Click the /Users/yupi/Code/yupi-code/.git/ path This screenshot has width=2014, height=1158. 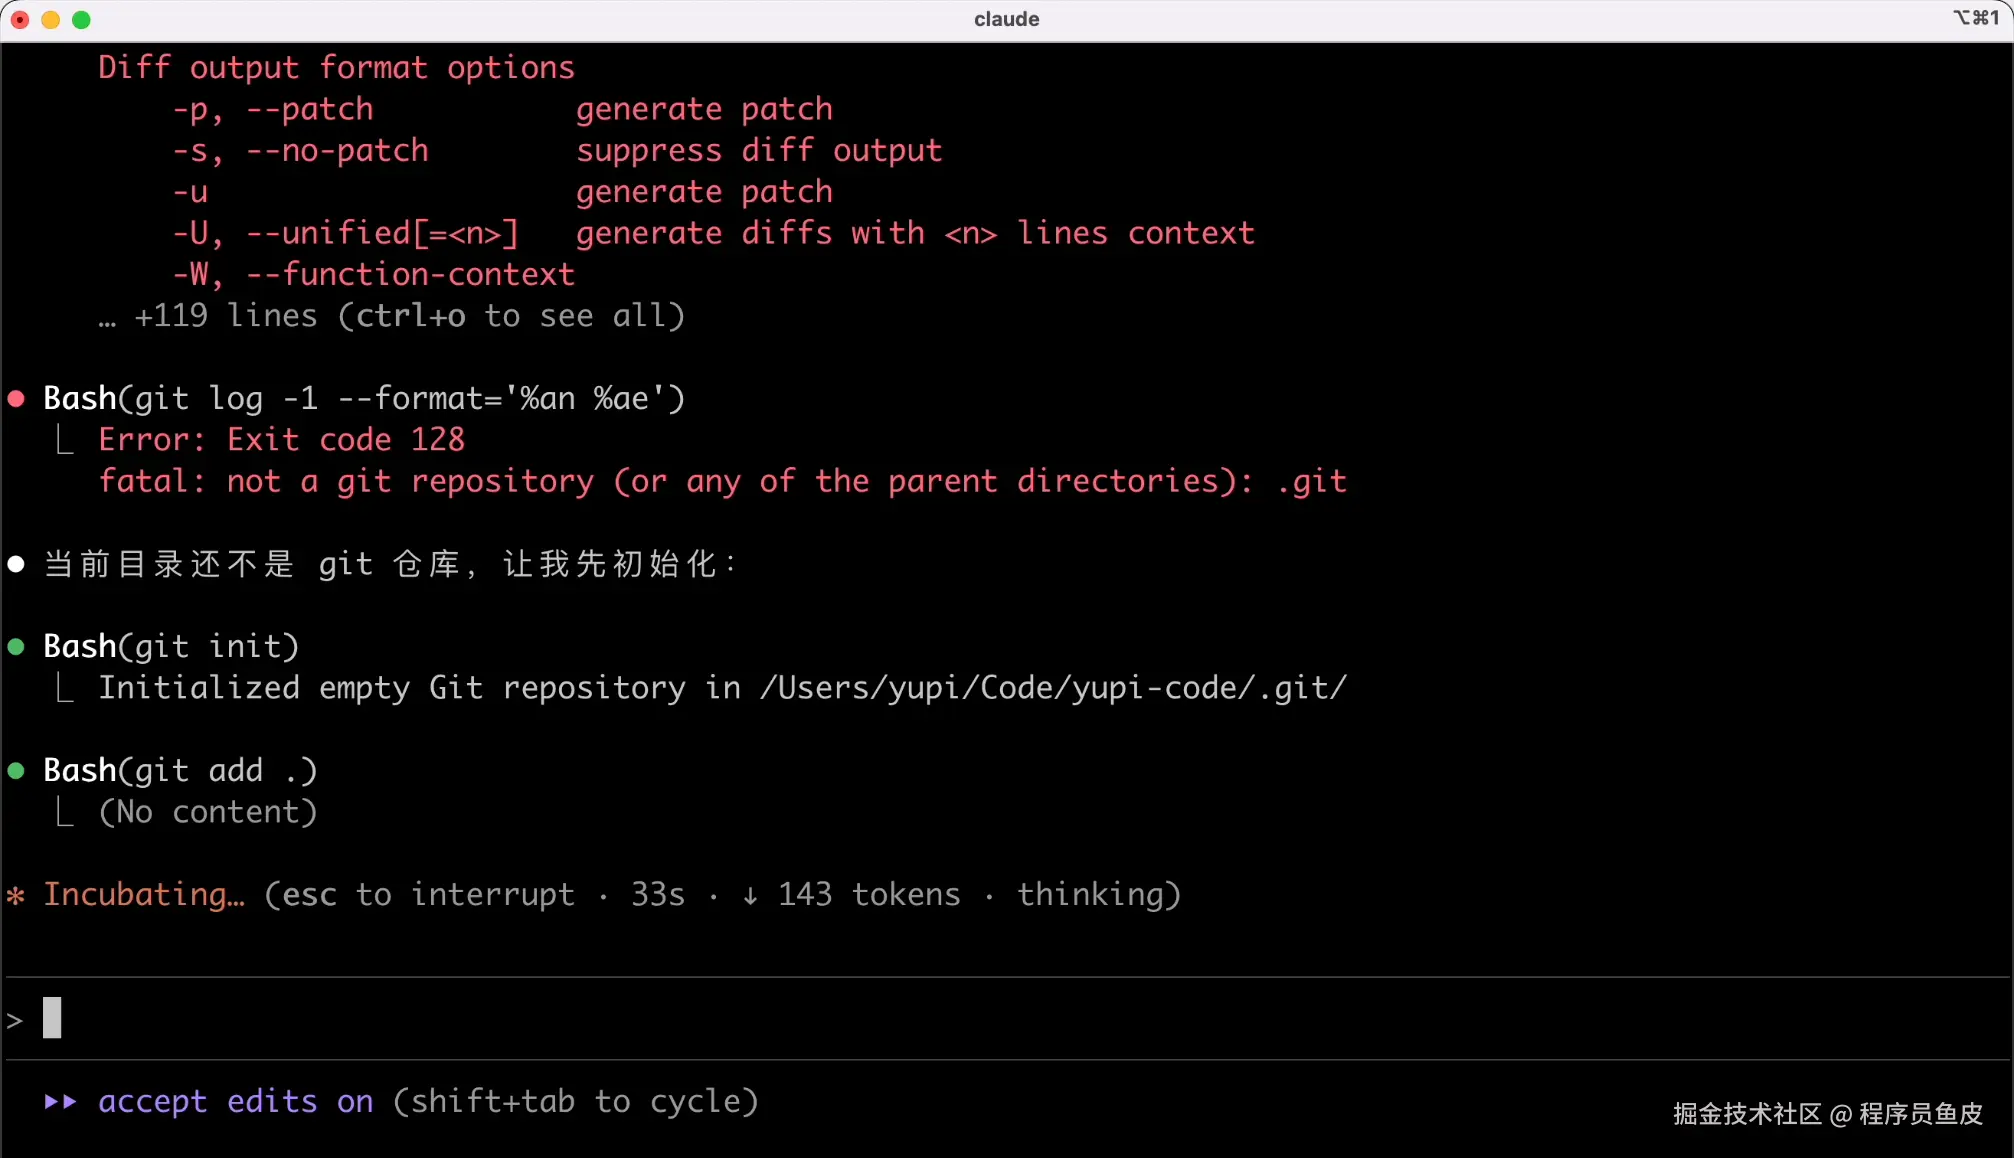coord(1052,688)
